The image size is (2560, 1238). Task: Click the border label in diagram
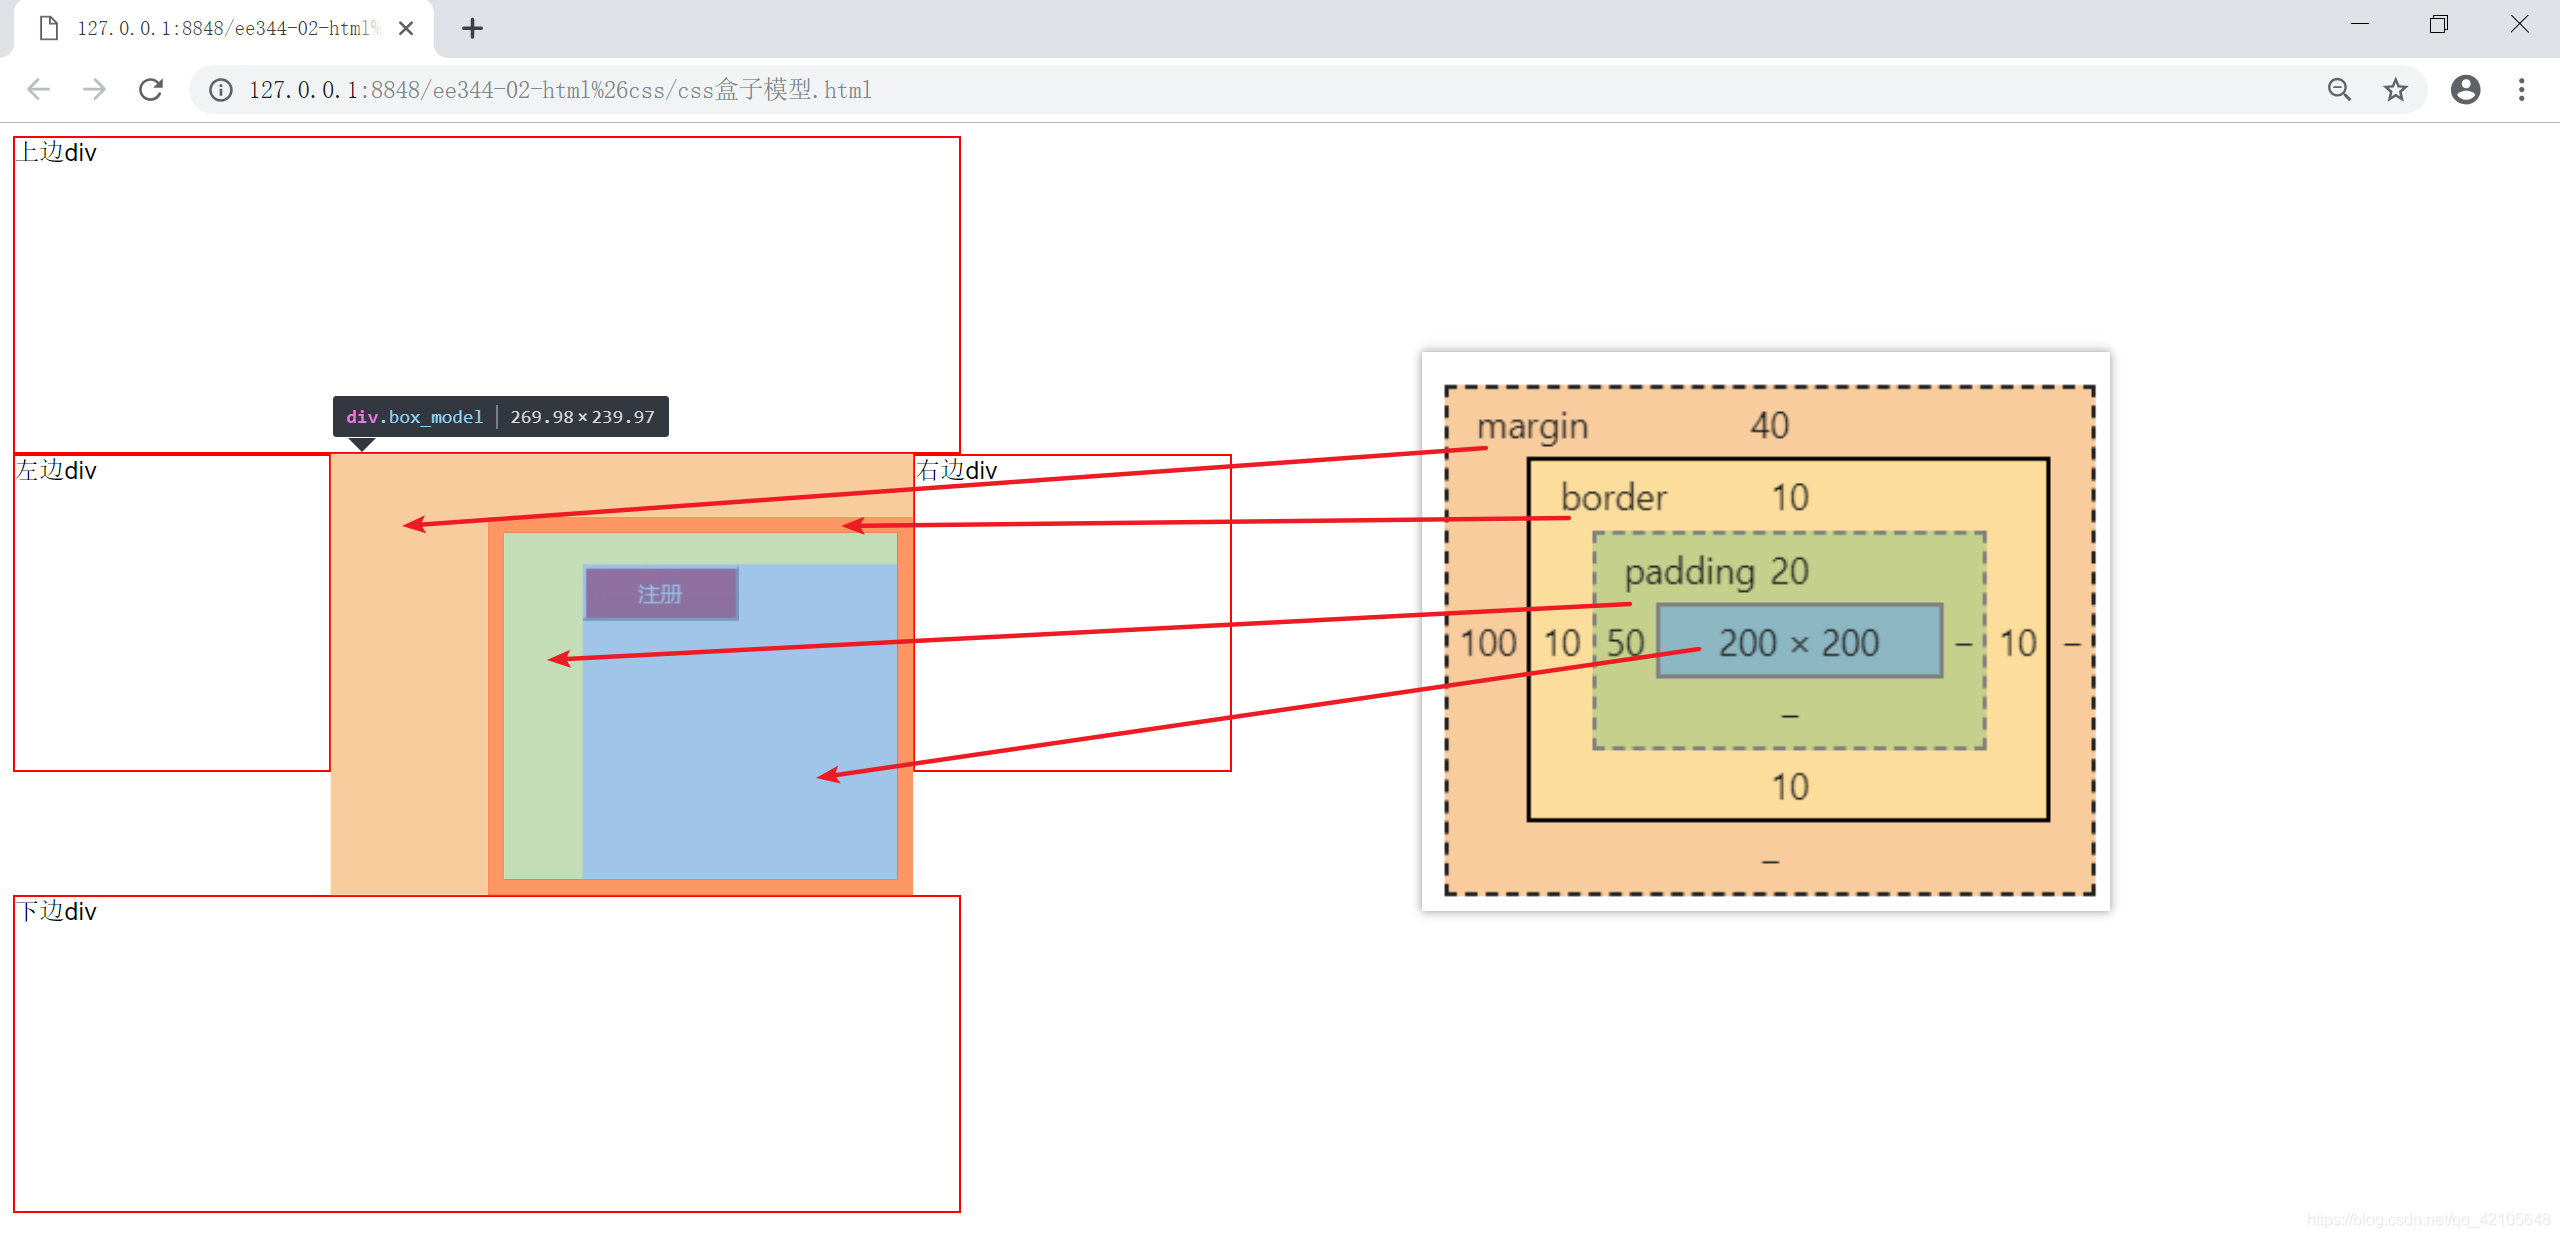coord(1614,498)
